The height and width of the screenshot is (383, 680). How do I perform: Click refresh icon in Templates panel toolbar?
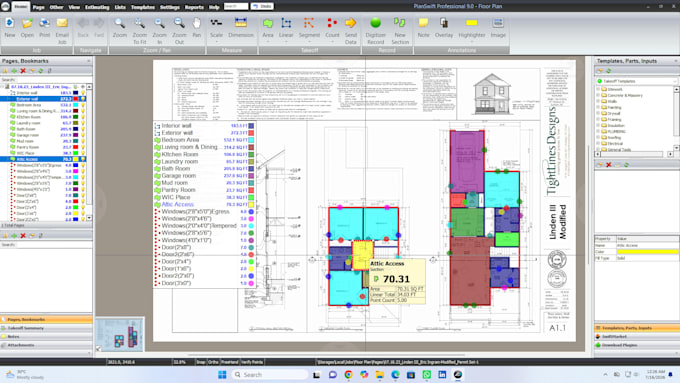(608, 71)
